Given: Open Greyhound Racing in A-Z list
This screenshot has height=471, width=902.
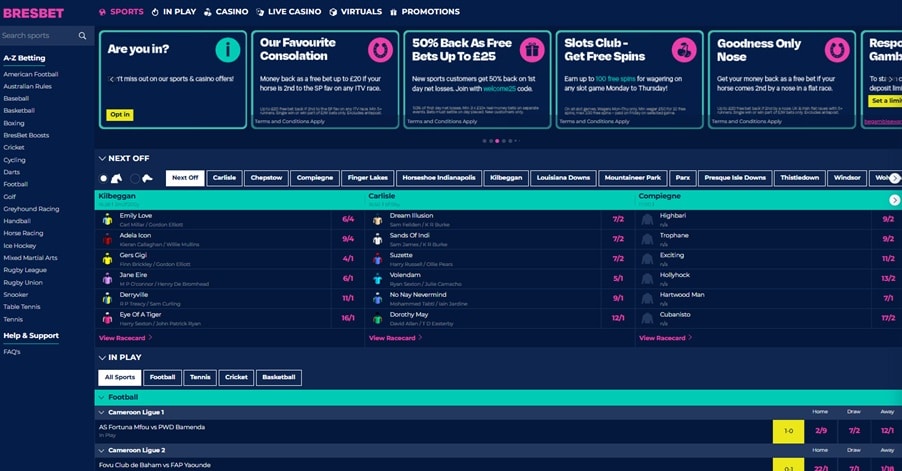Looking at the screenshot, I should [31, 209].
